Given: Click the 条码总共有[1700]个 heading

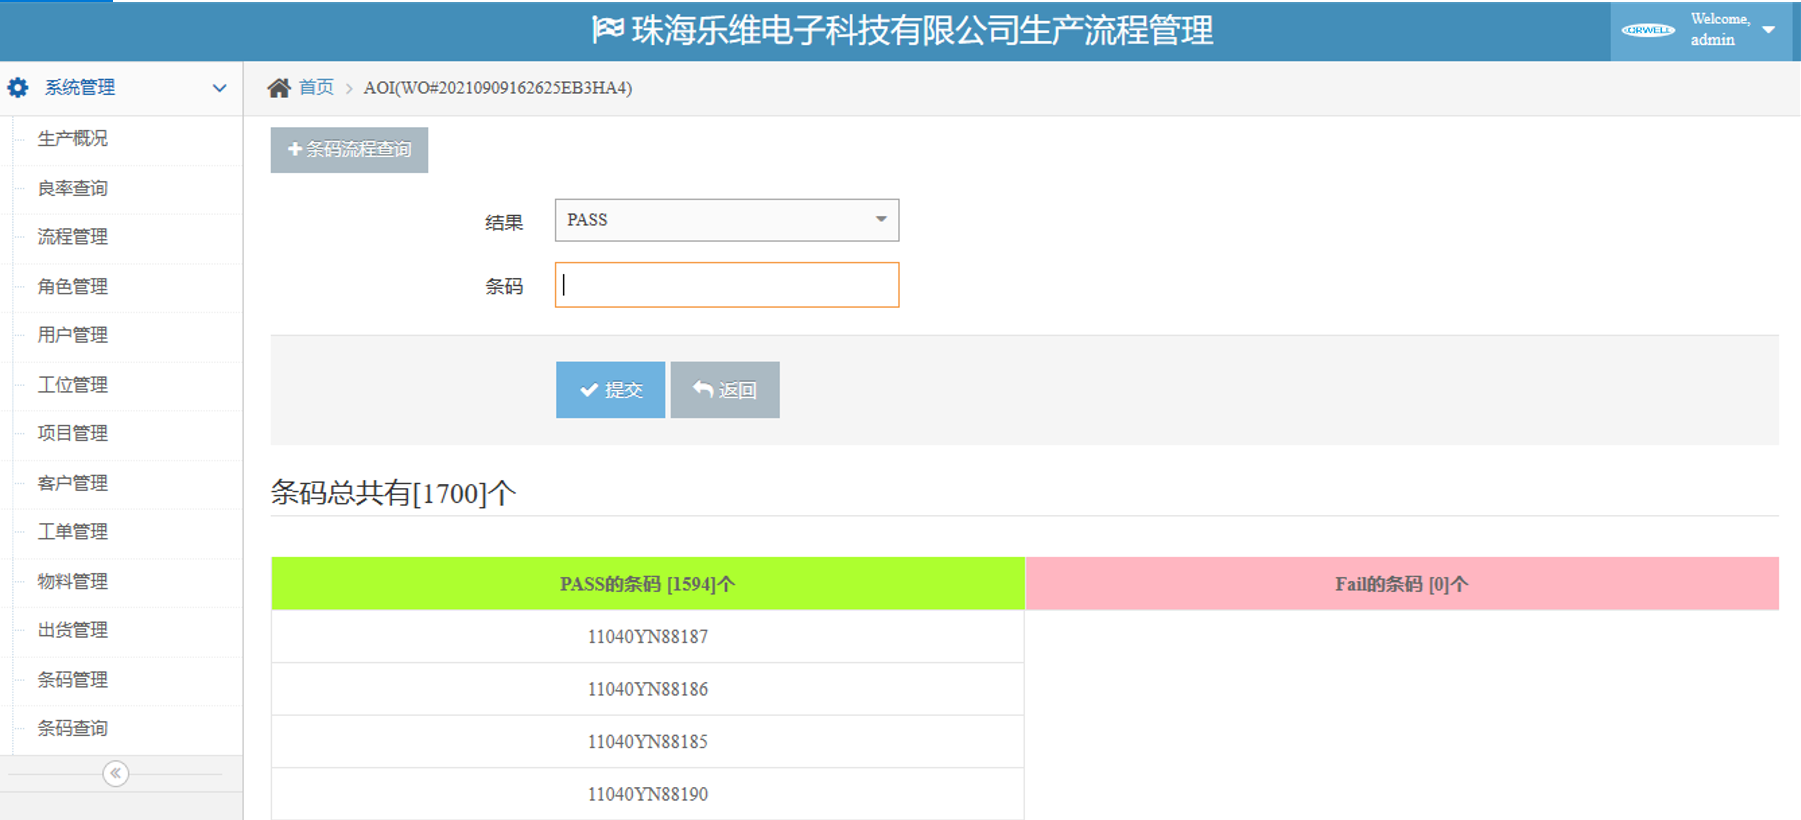Looking at the screenshot, I should [x=393, y=493].
